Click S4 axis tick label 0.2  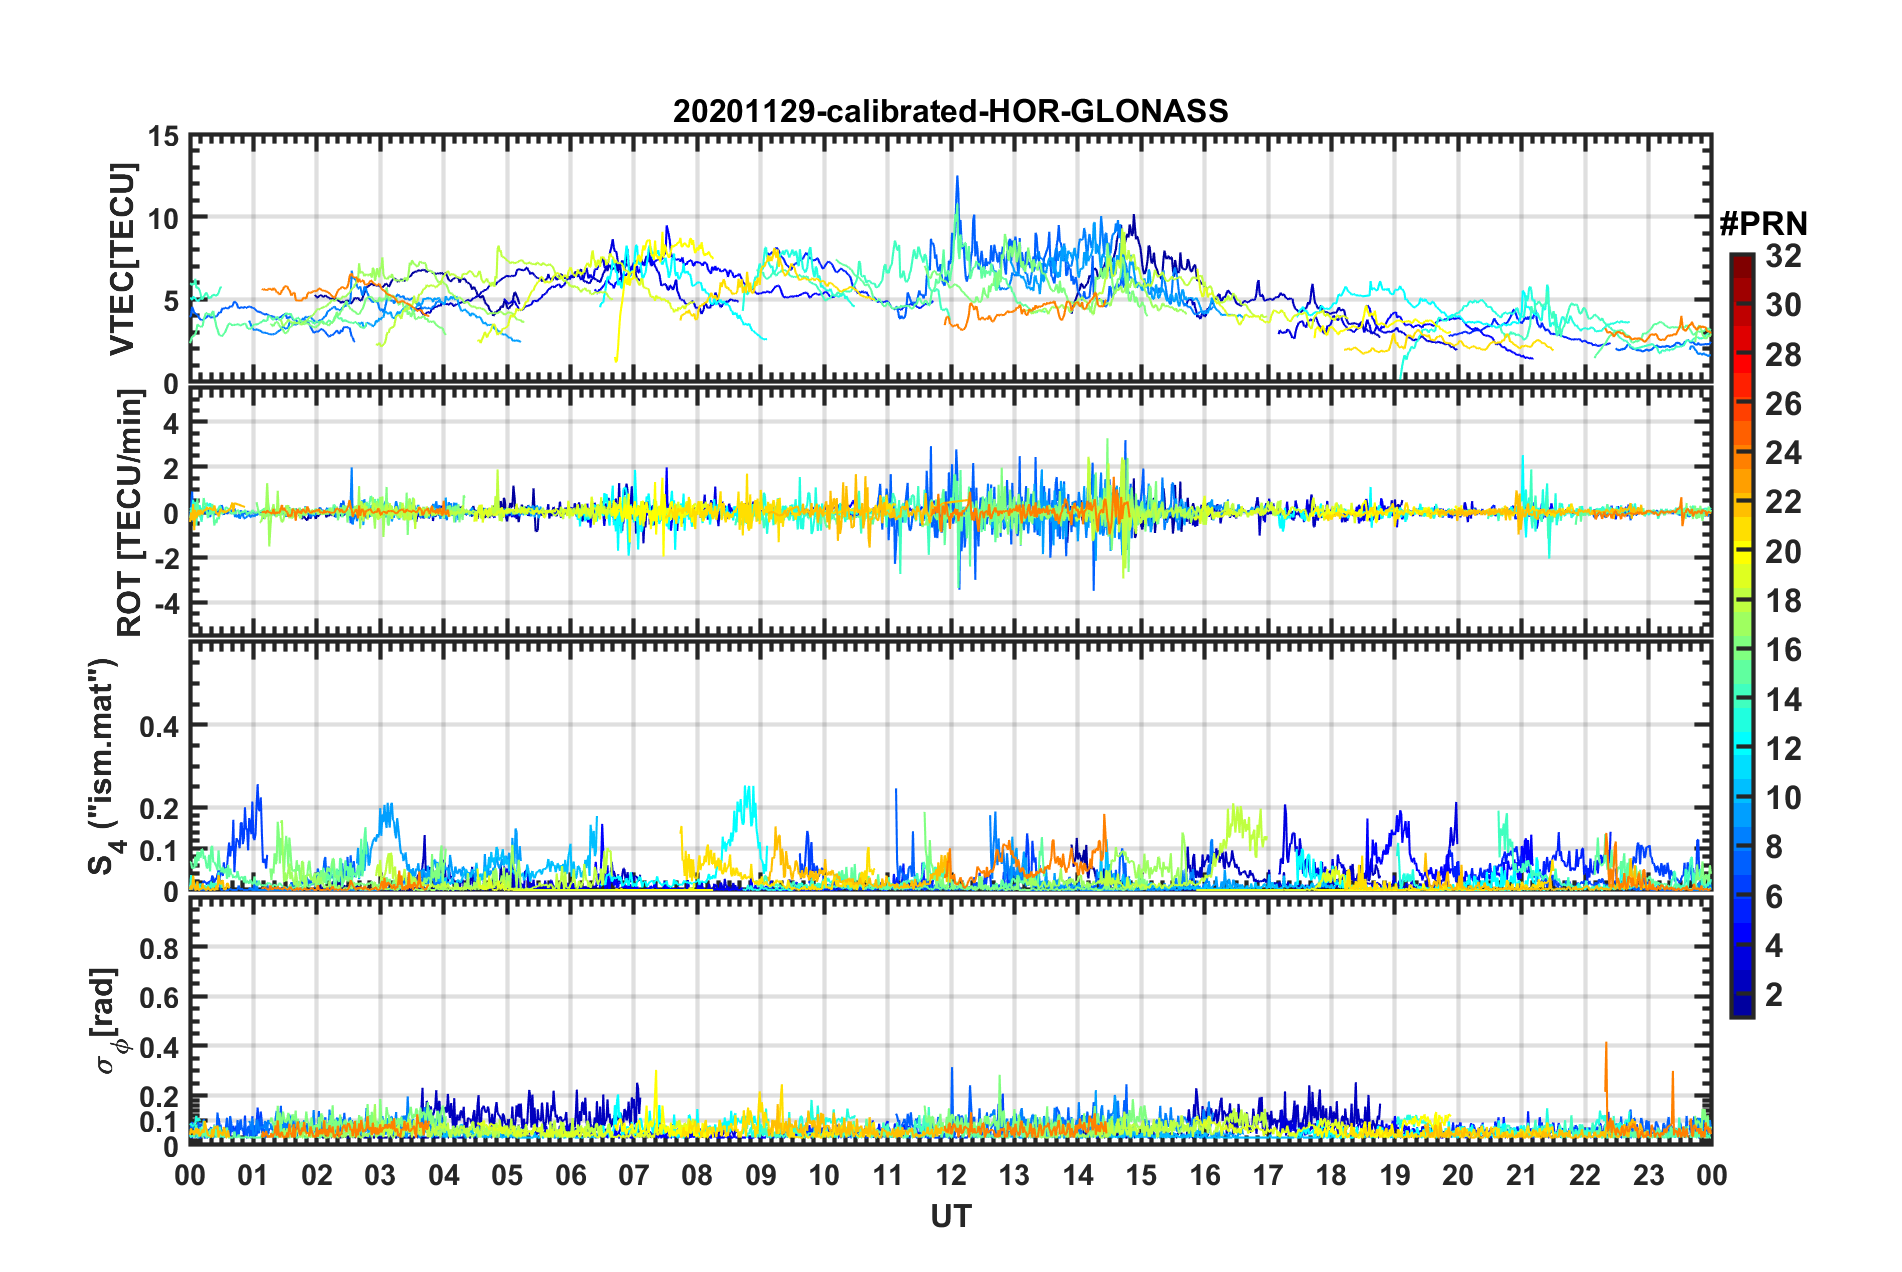(x=160, y=809)
